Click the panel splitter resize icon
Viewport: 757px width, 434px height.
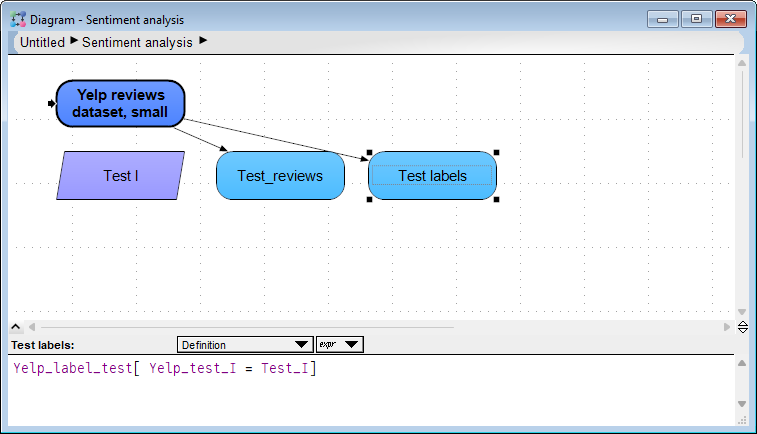point(743,327)
